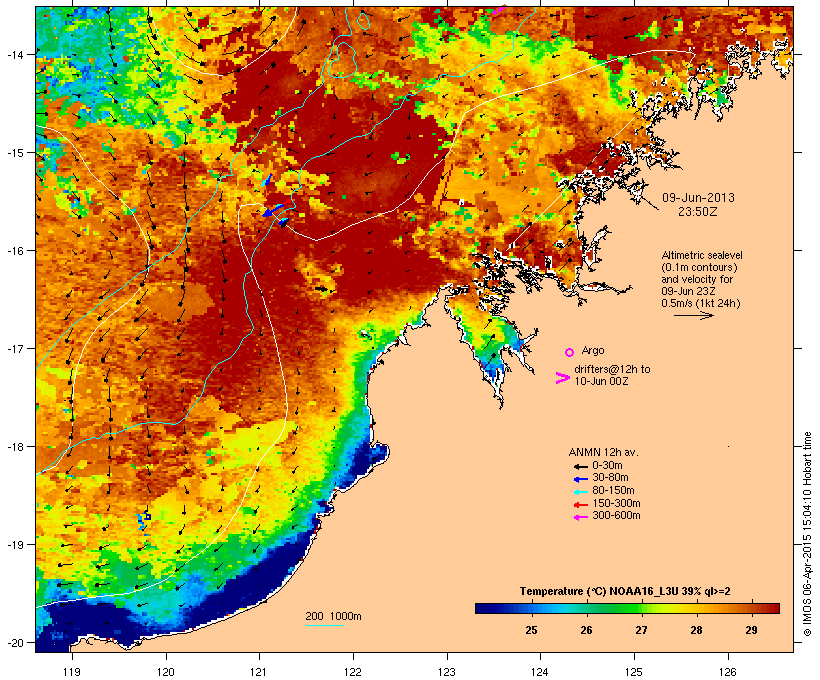Click latitude label -19
820x680 pixels.
tap(14, 545)
